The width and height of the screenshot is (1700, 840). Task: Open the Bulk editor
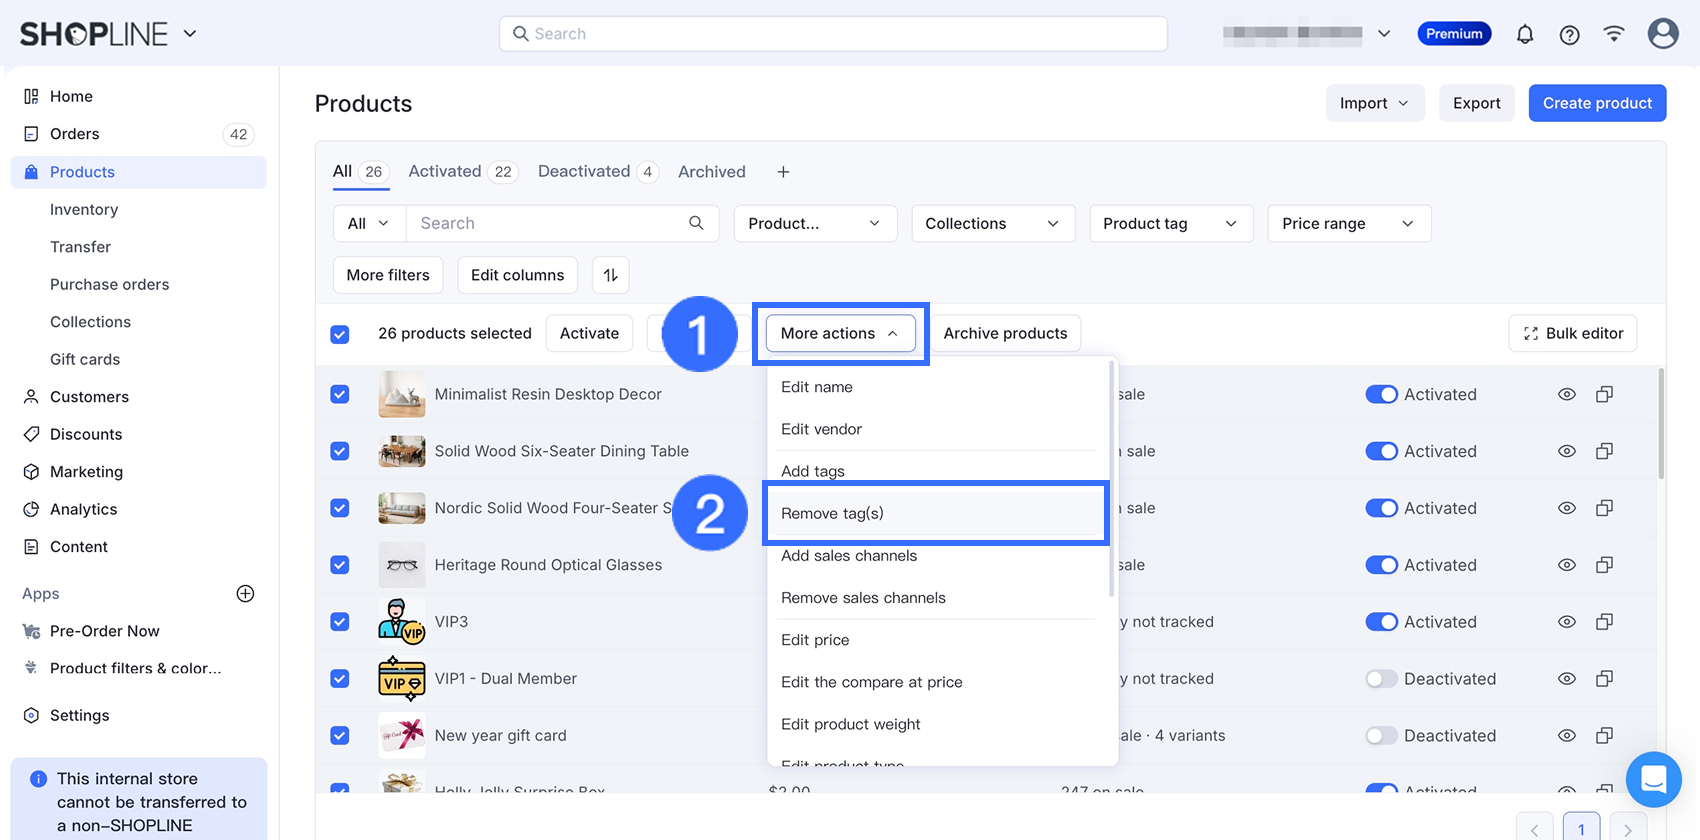pos(1572,334)
